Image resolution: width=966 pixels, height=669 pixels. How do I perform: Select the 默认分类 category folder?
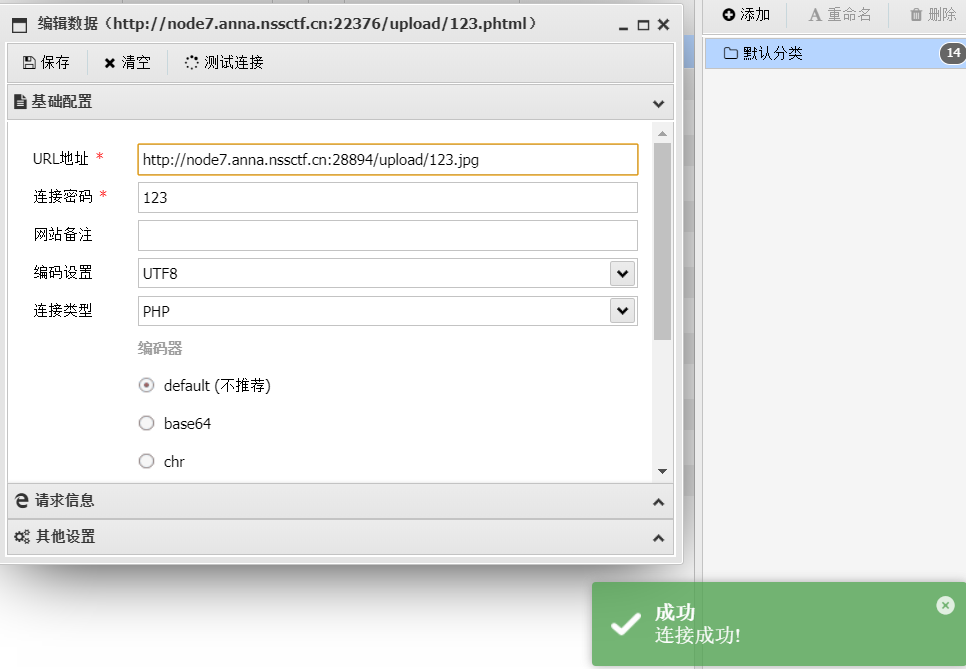[x=835, y=54]
